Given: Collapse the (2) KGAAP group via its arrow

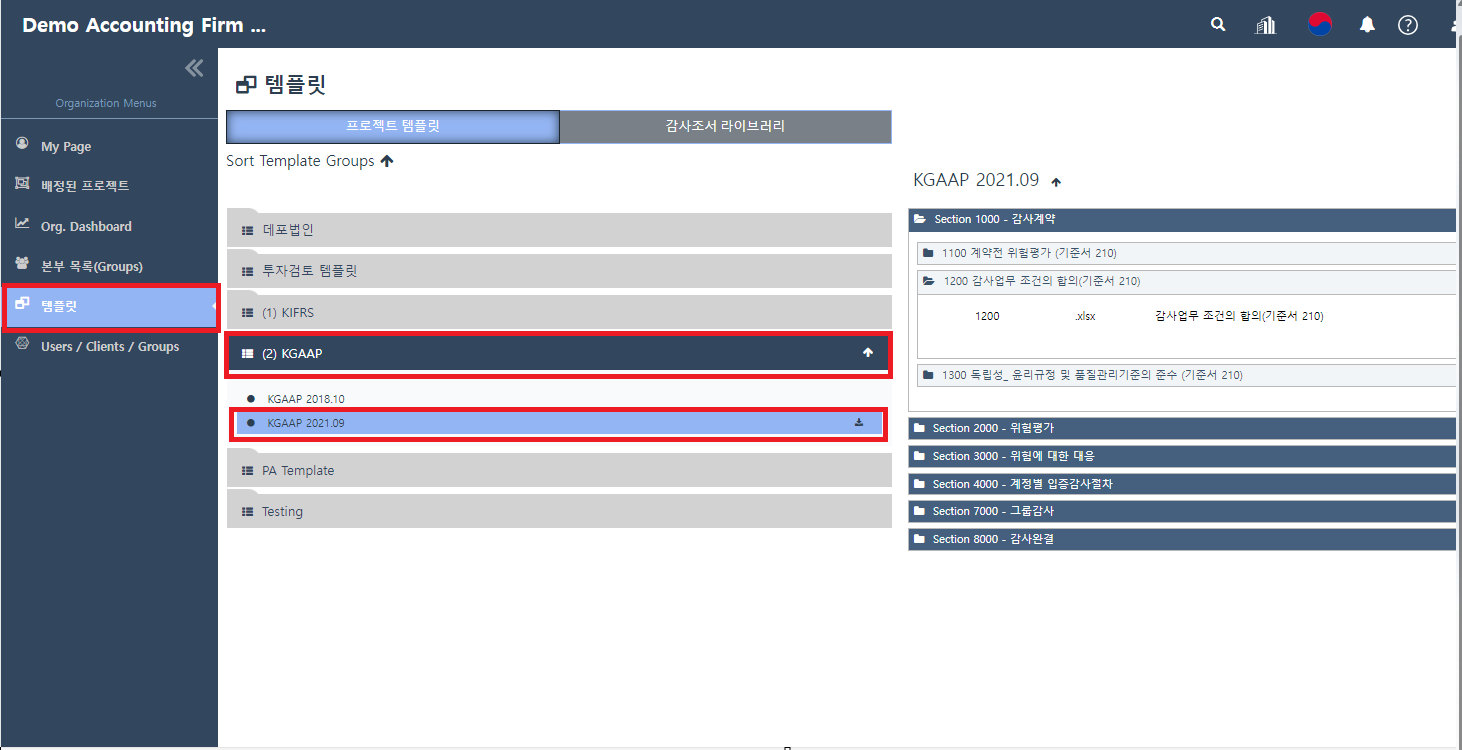Looking at the screenshot, I should click(867, 352).
